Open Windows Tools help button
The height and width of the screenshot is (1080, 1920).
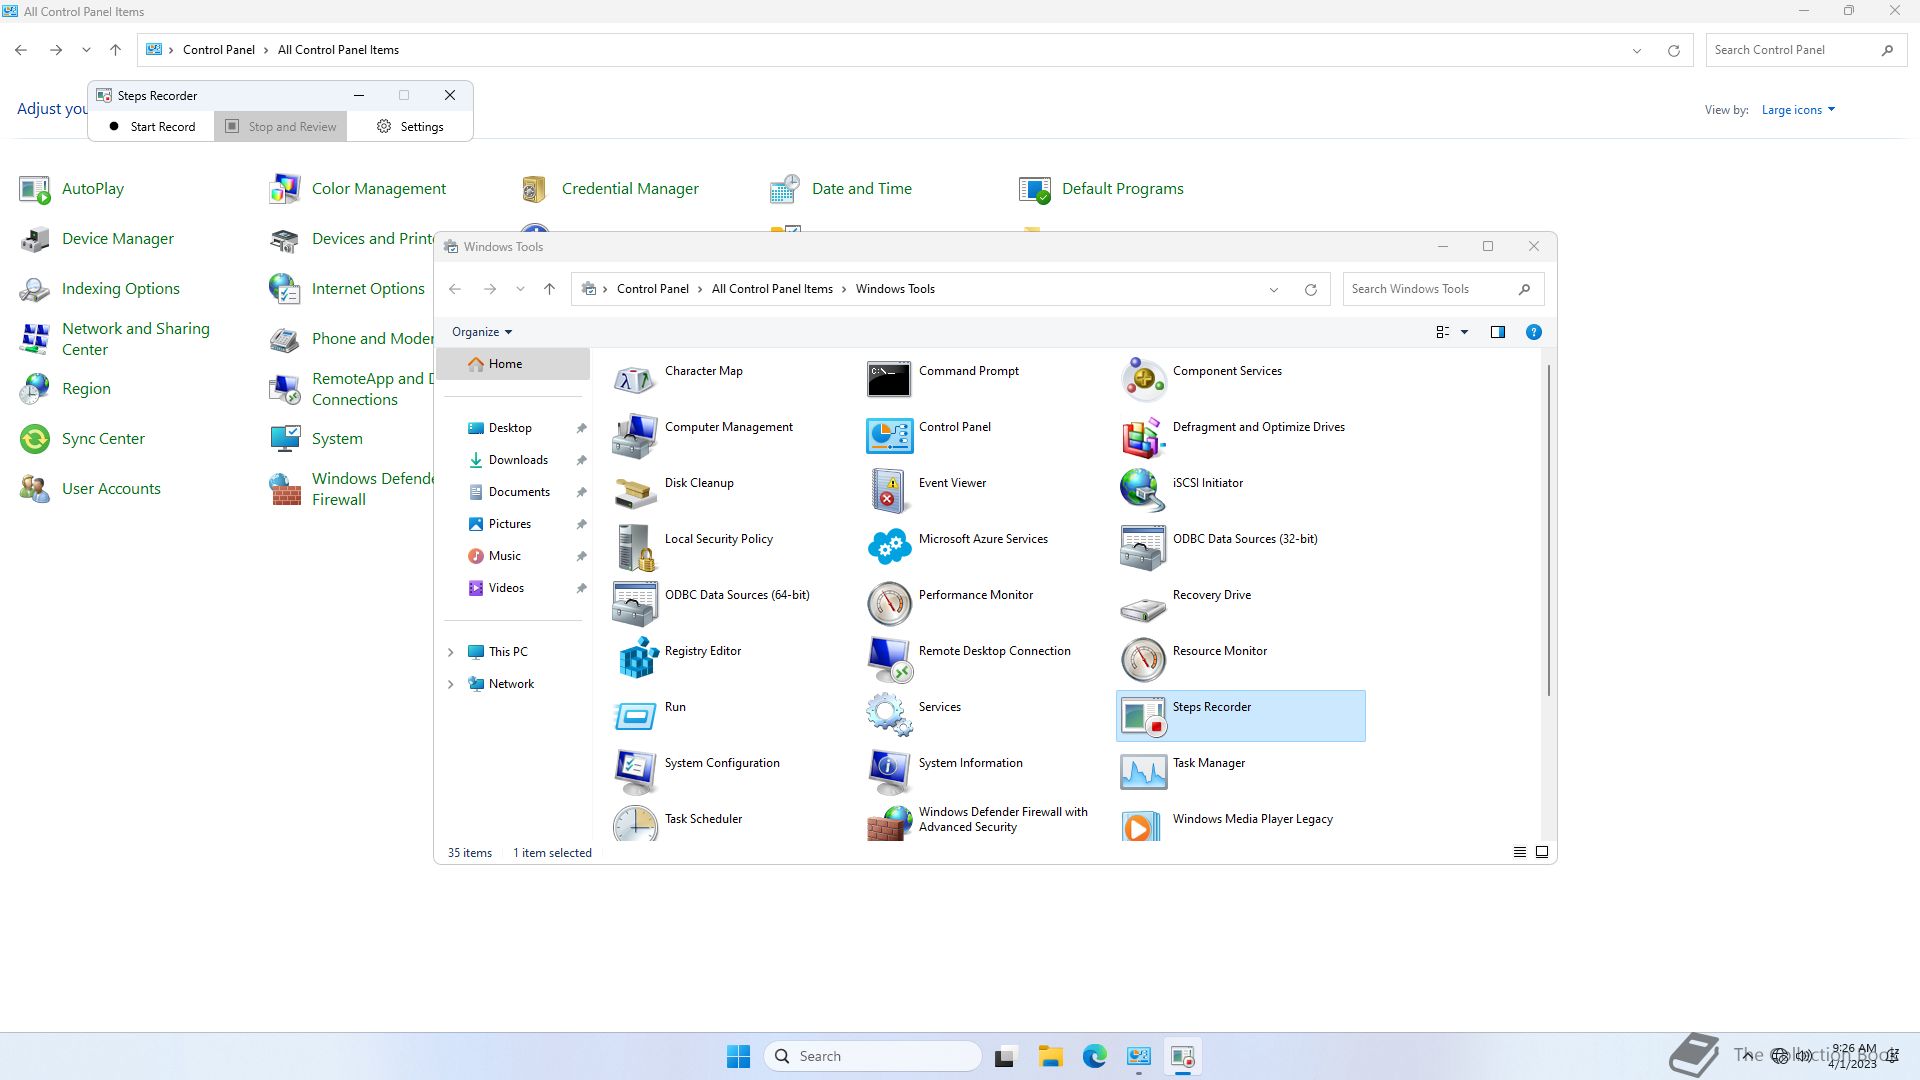click(1533, 332)
